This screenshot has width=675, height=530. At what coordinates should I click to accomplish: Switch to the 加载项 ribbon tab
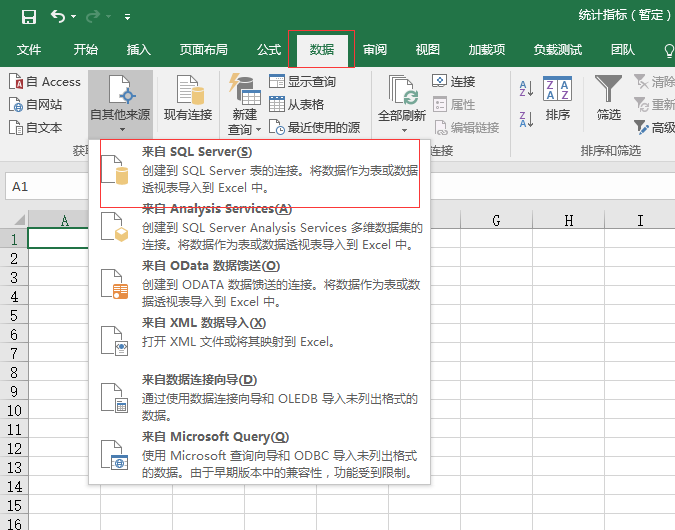point(486,50)
